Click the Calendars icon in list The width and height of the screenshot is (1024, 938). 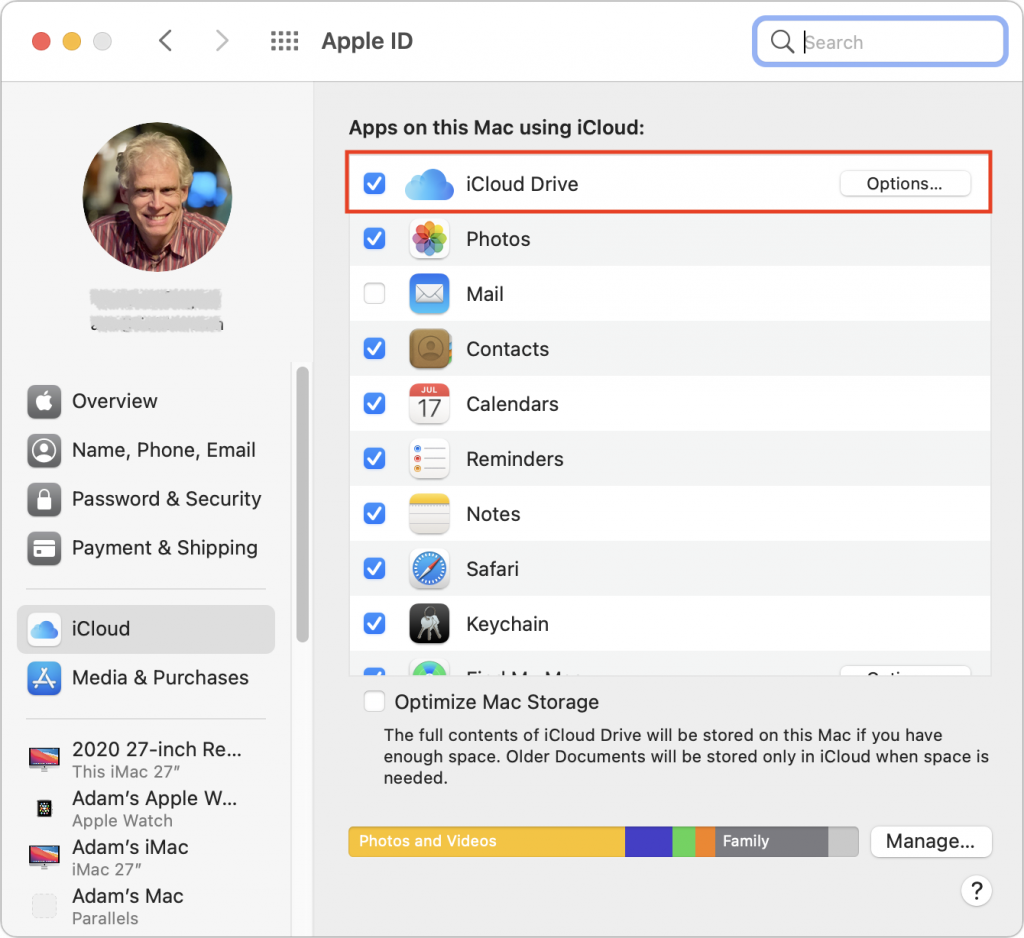point(429,404)
